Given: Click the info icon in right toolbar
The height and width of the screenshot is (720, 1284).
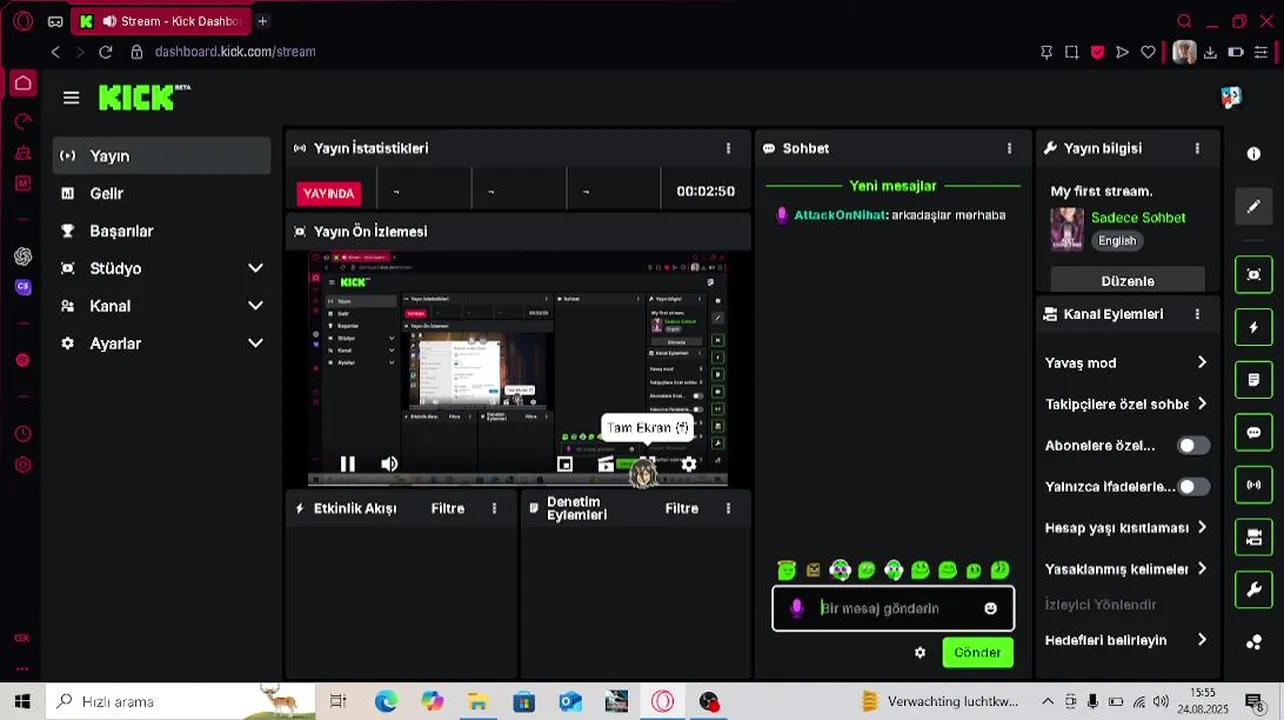Looking at the screenshot, I should coord(1254,154).
